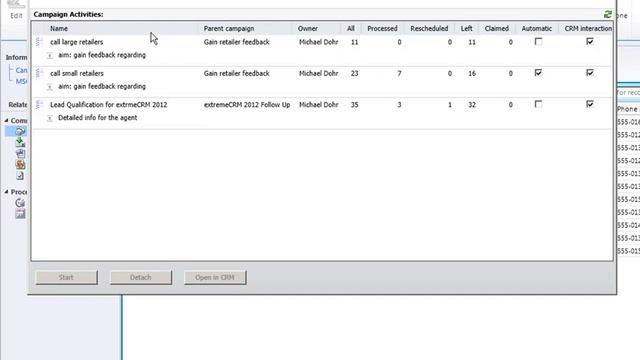This screenshot has height=360, width=640.
Task: Select the 'call large retailers' activity name
Action: pyautogui.click(x=77, y=42)
